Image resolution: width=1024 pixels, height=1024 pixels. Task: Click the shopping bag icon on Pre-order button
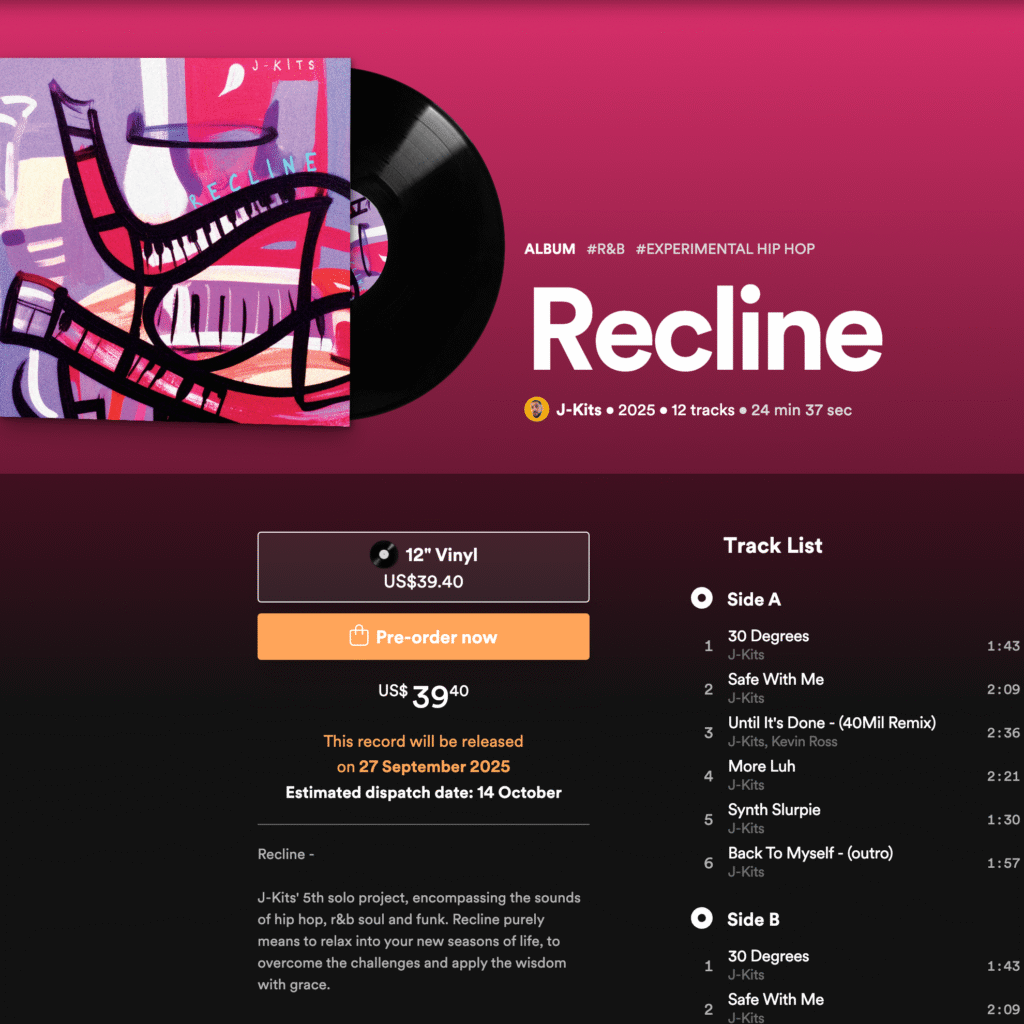coord(359,635)
